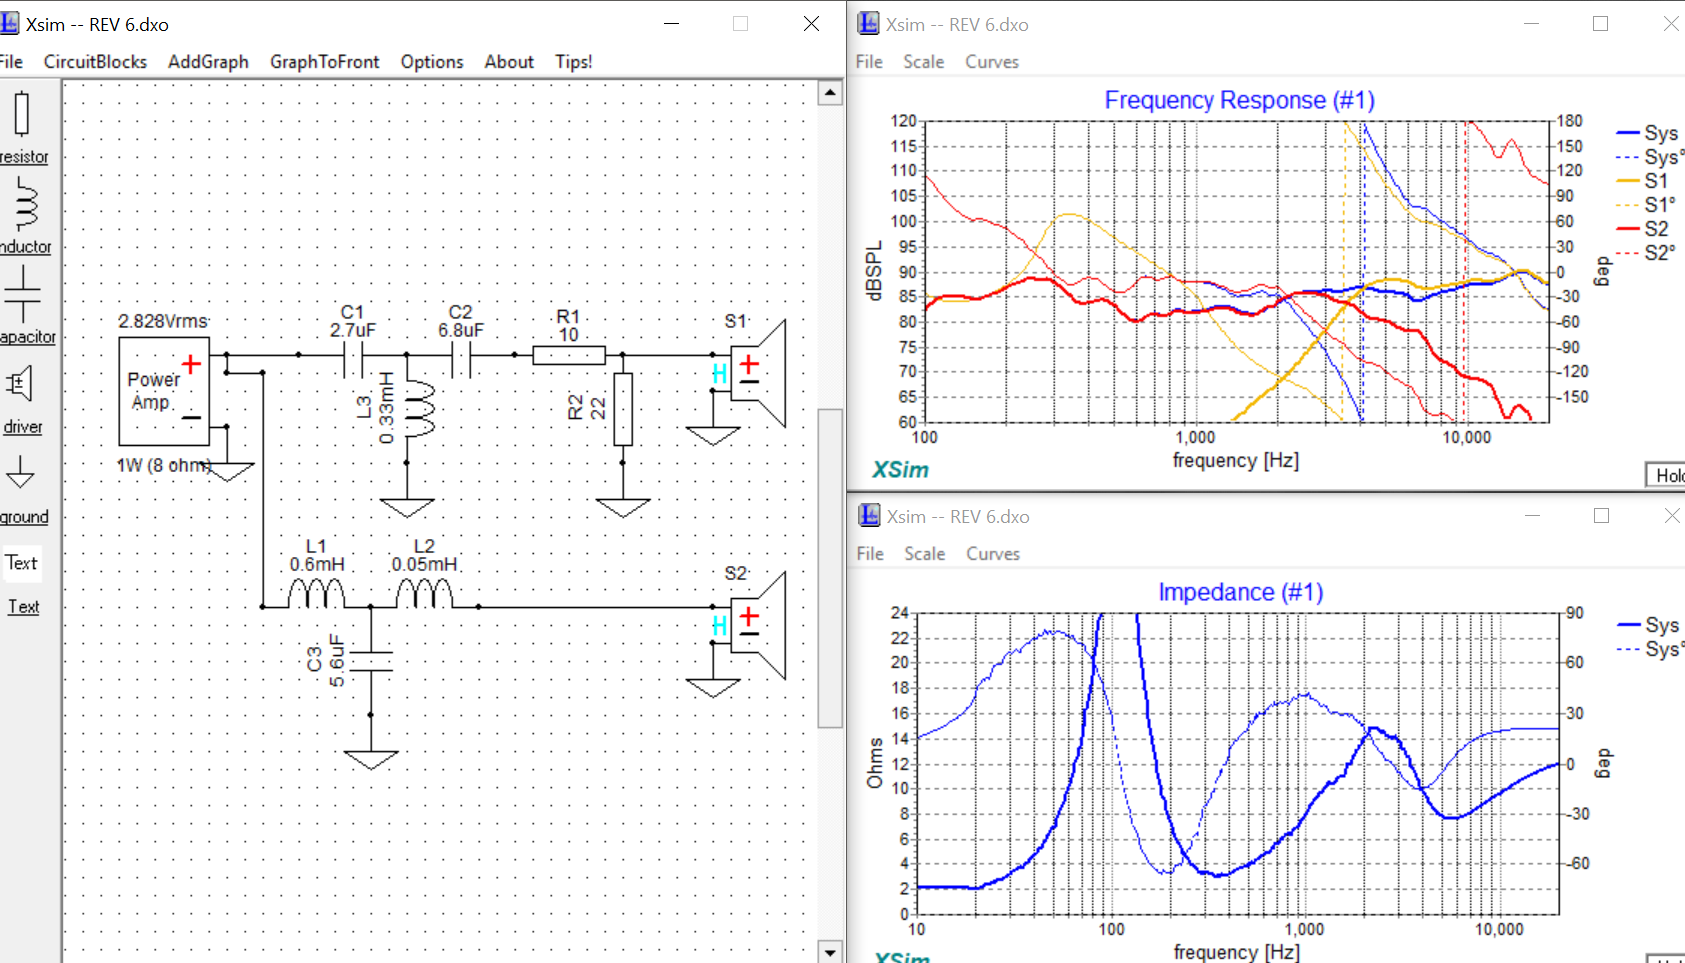This screenshot has width=1685, height=963.
Task: Click cyan H marker on S2 driver
Action: tap(719, 626)
